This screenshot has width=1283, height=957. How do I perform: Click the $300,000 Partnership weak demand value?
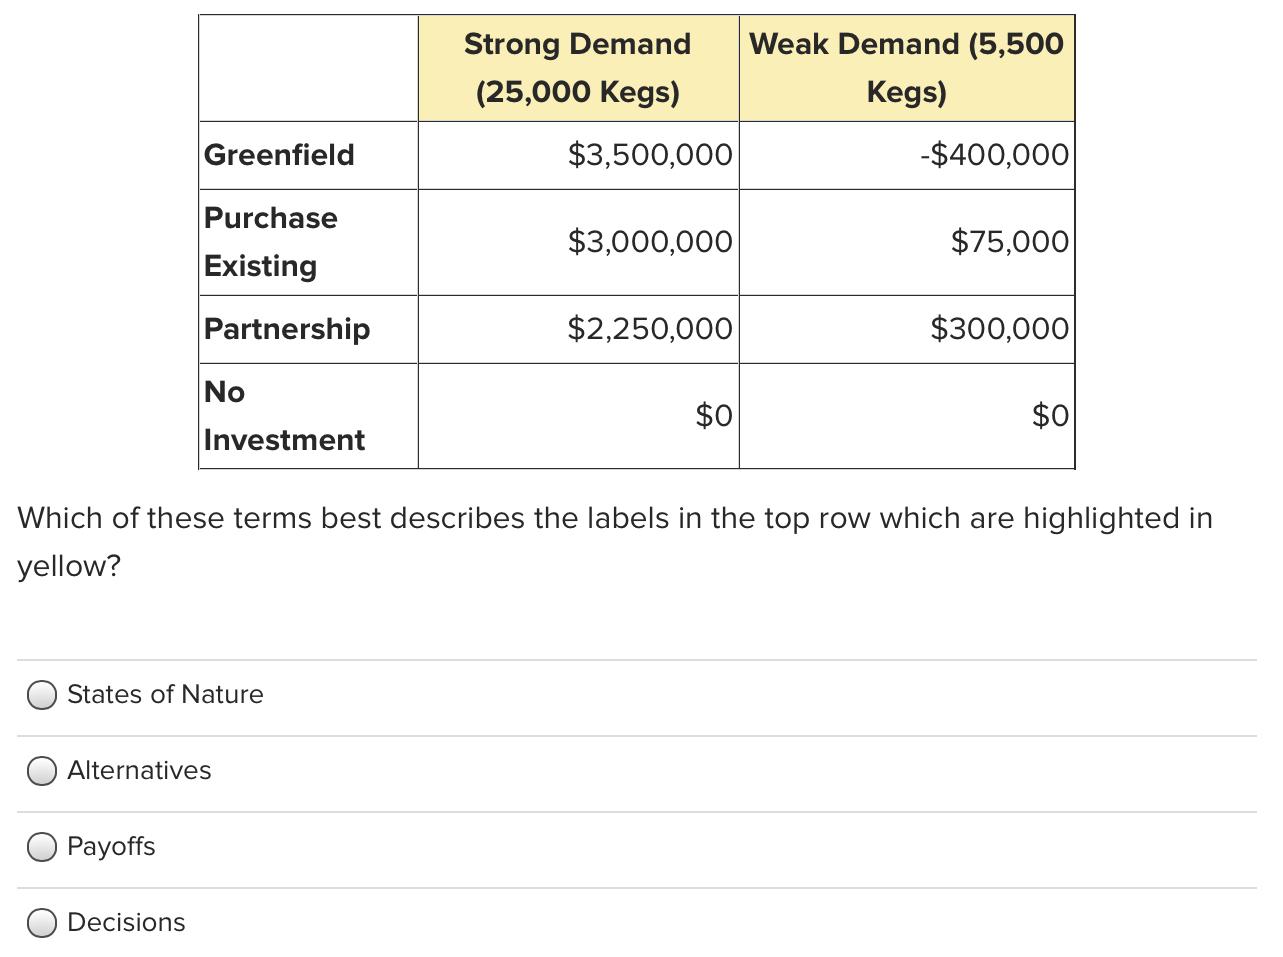[x=1000, y=329]
